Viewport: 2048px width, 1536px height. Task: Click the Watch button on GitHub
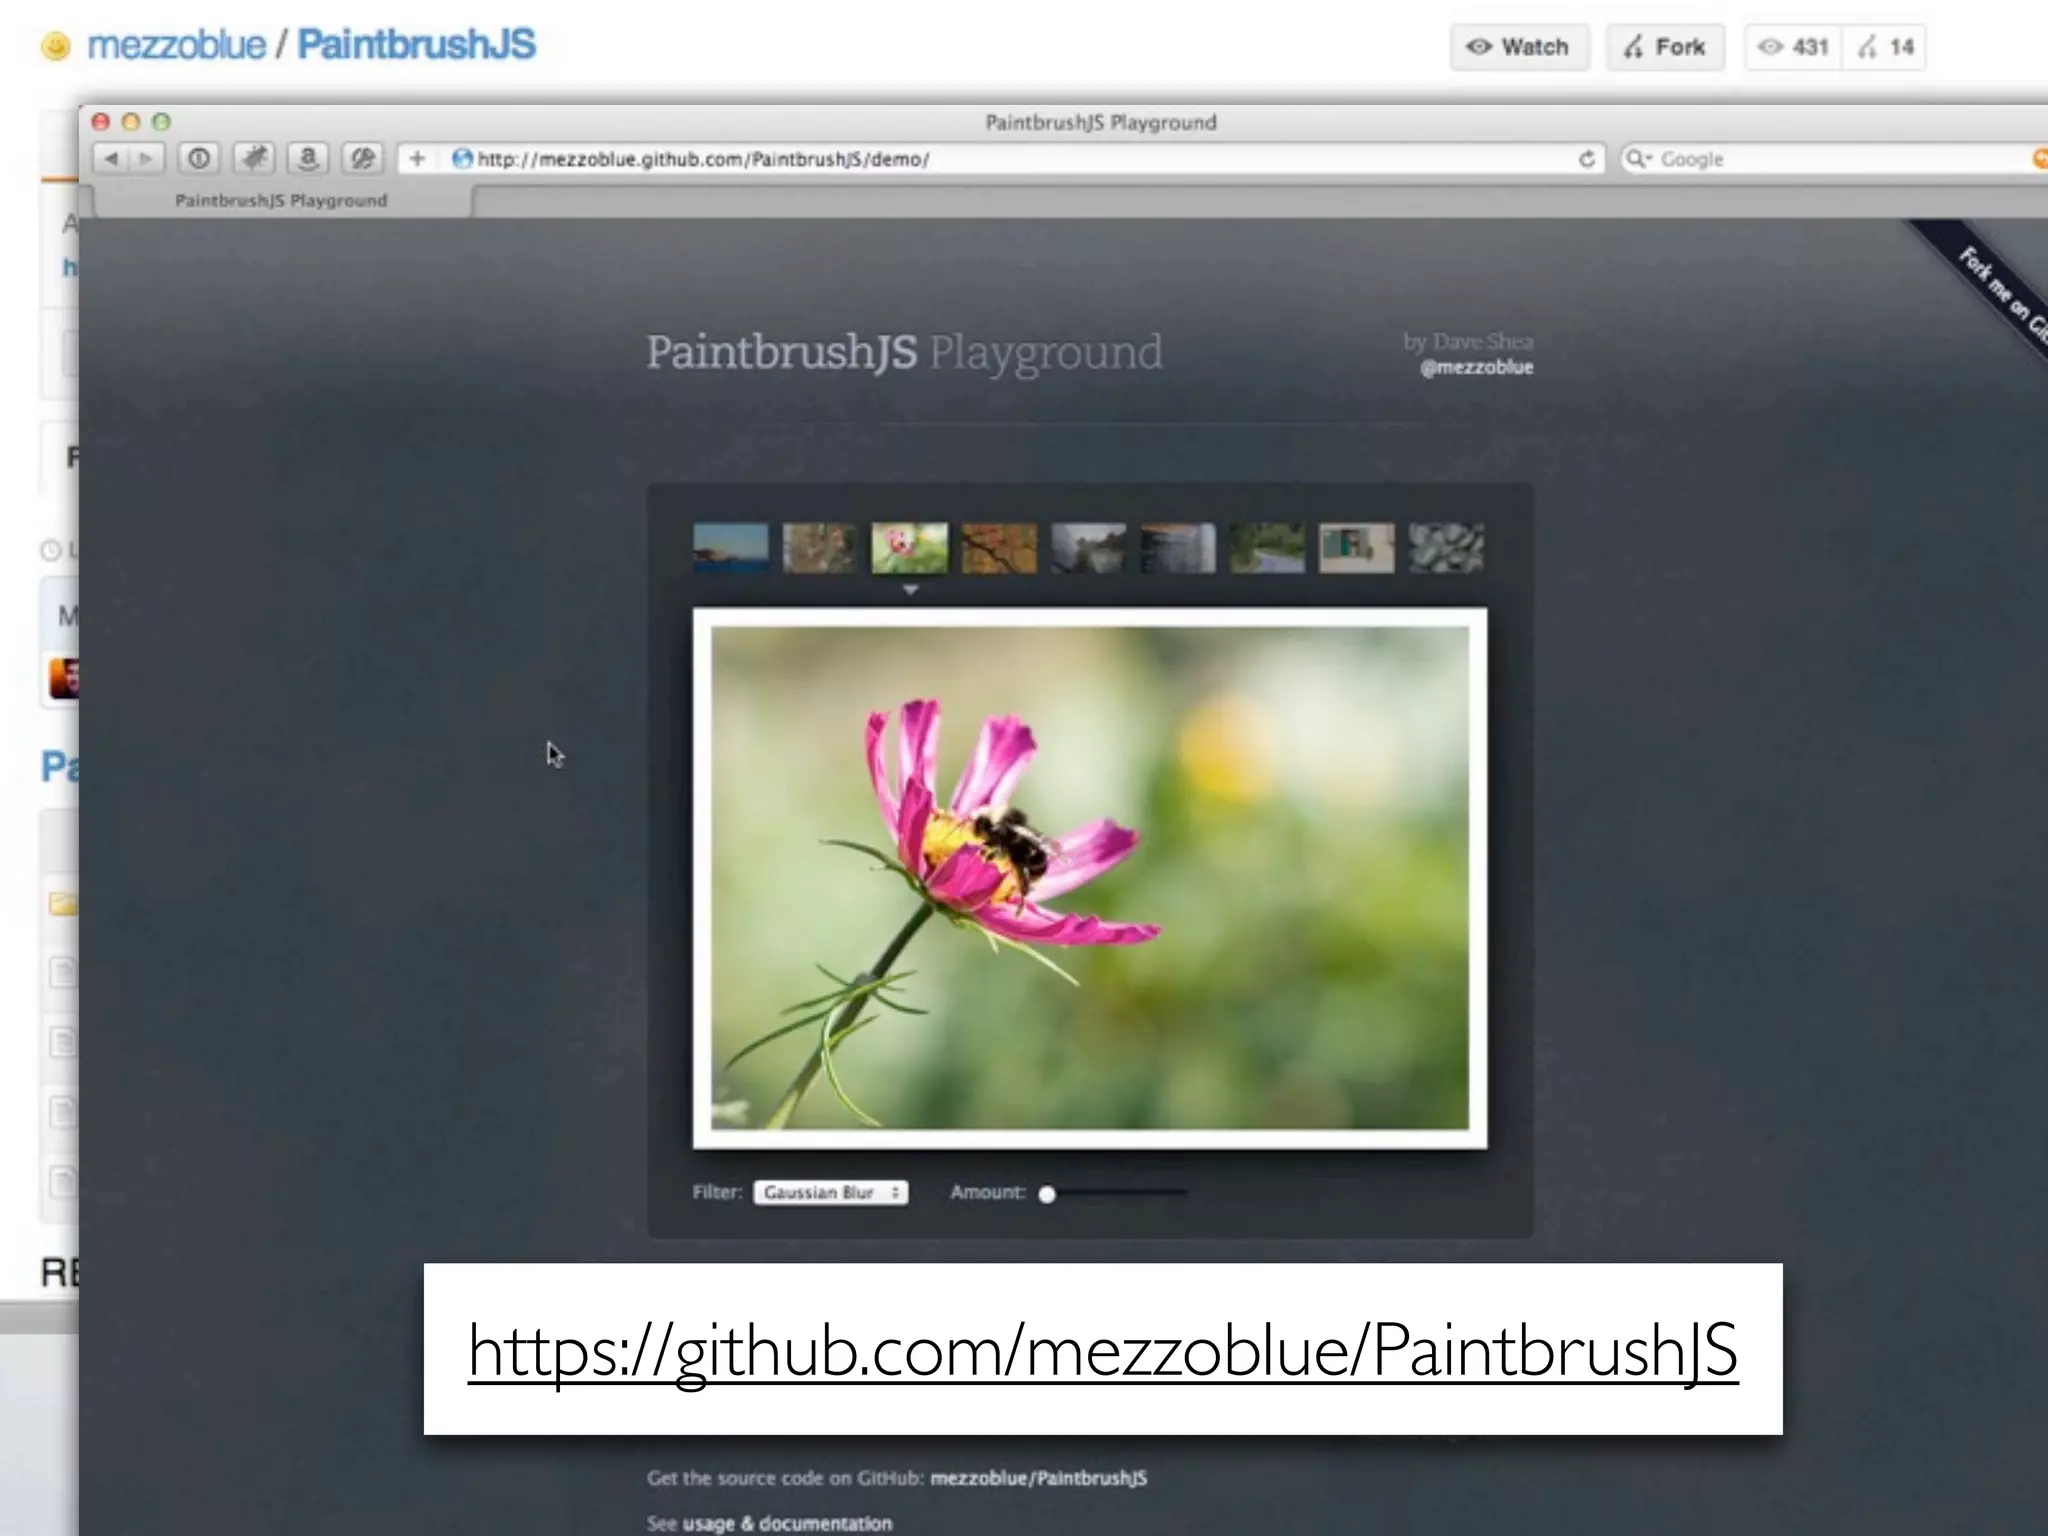[1519, 47]
